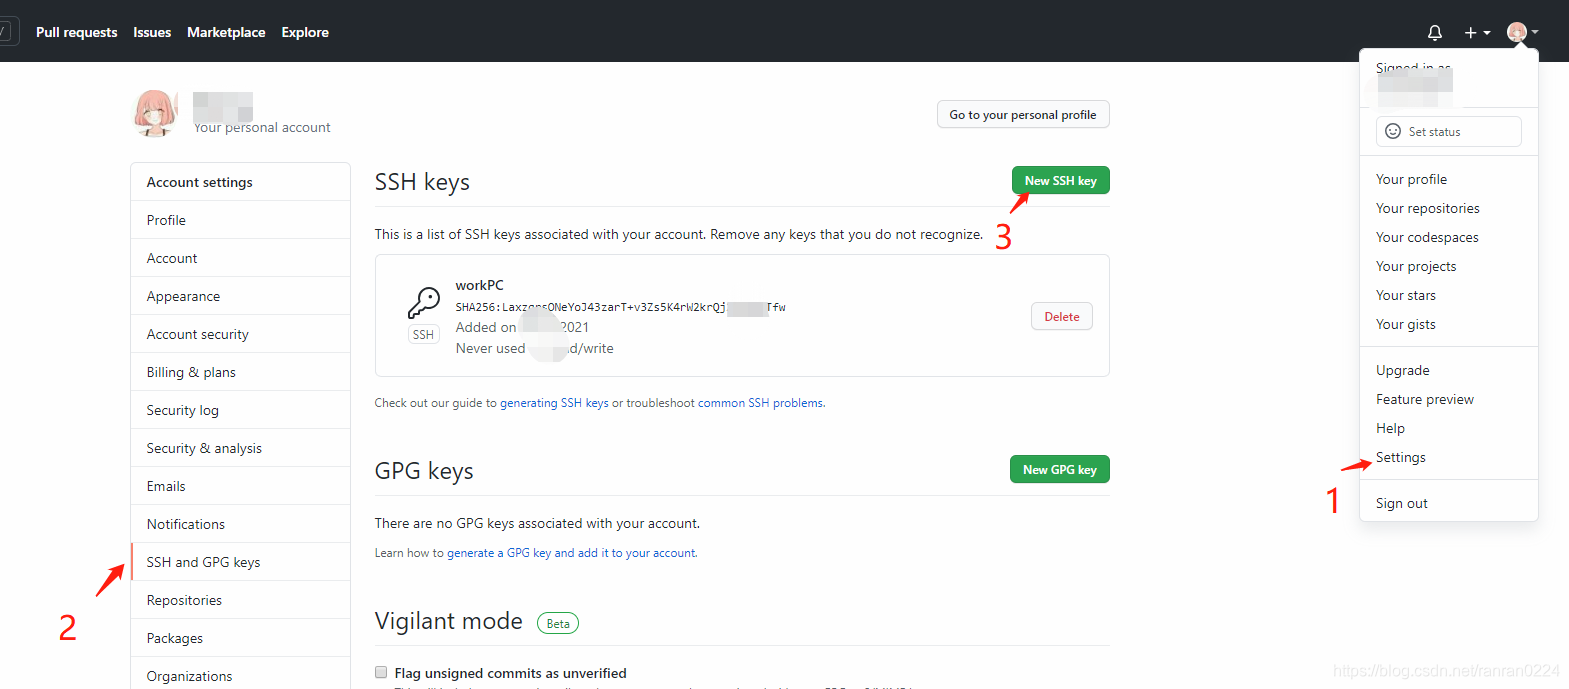The width and height of the screenshot is (1569, 689).
Task: Select Account security in settings sidebar
Action: click(240, 334)
